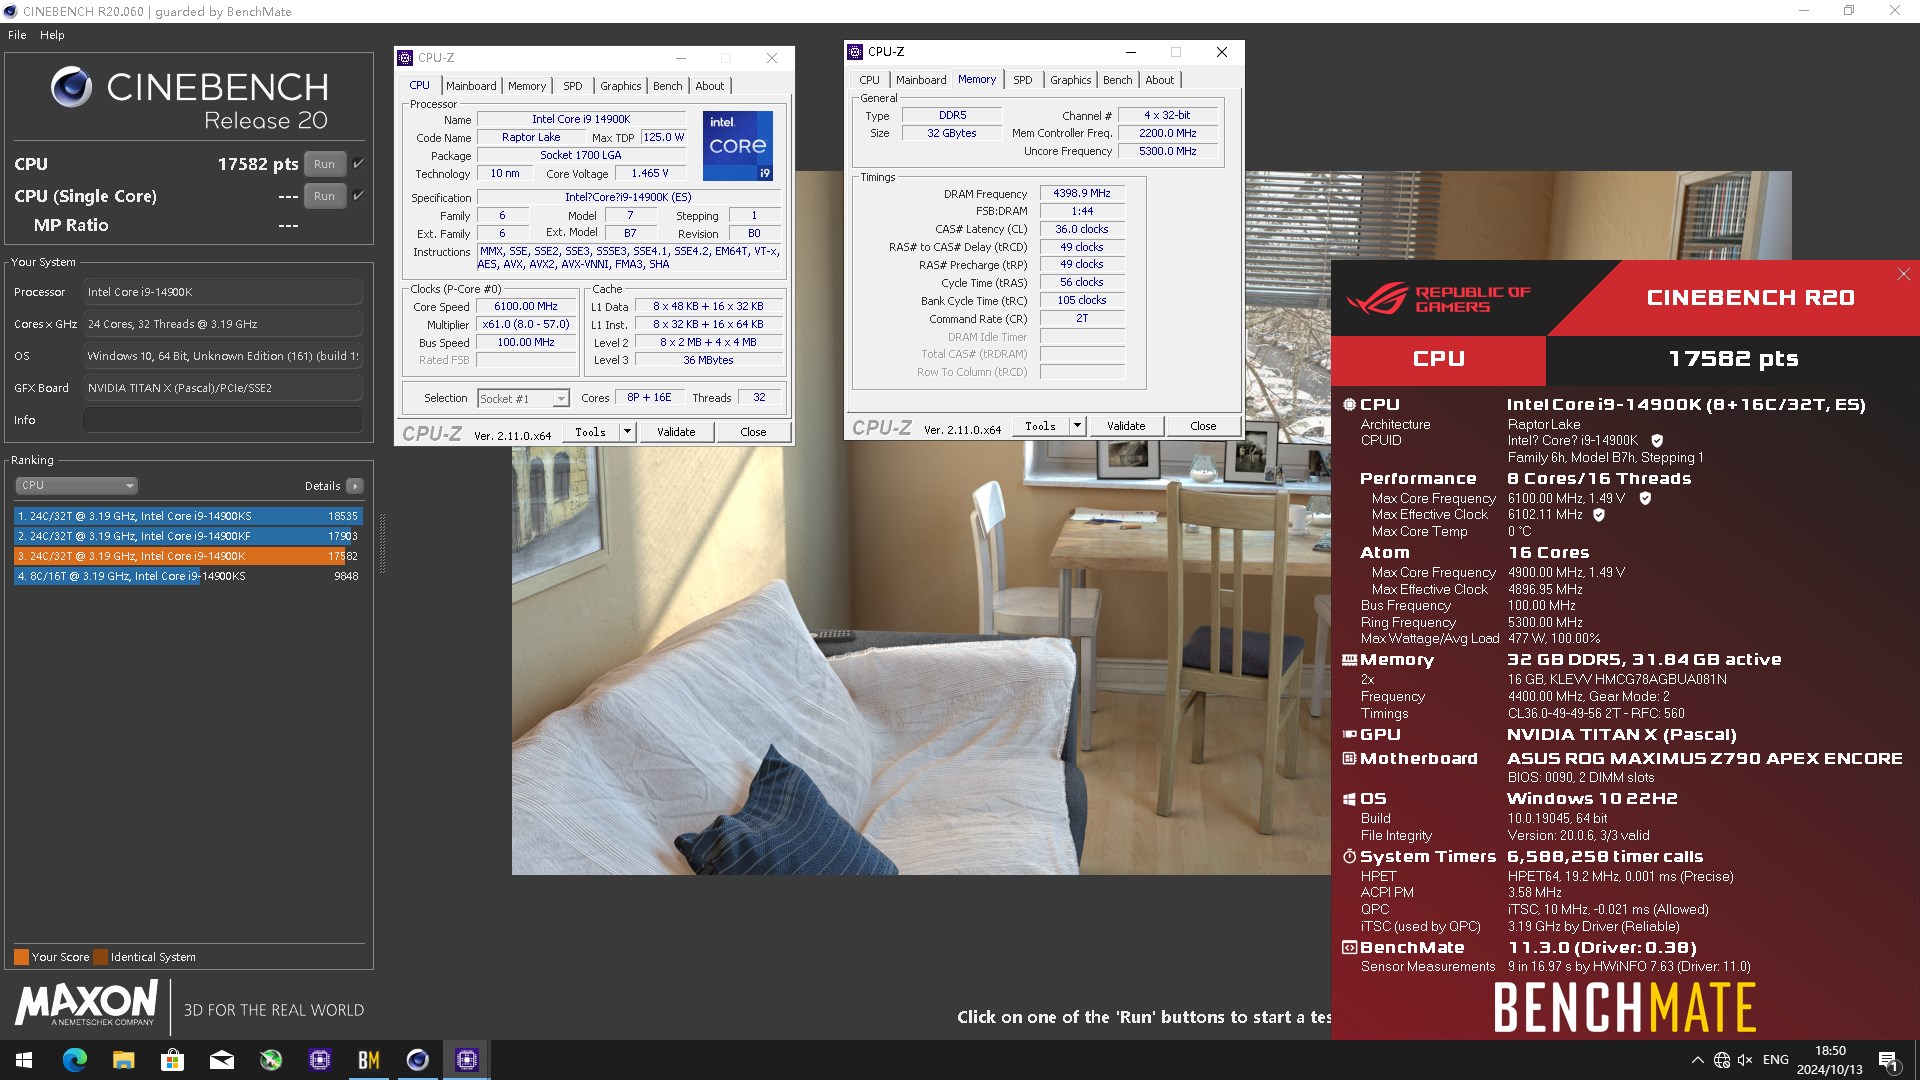Click the Motherboard section icon in BenchMate panel
Viewport: 1920px width, 1080px height.
(1349, 758)
